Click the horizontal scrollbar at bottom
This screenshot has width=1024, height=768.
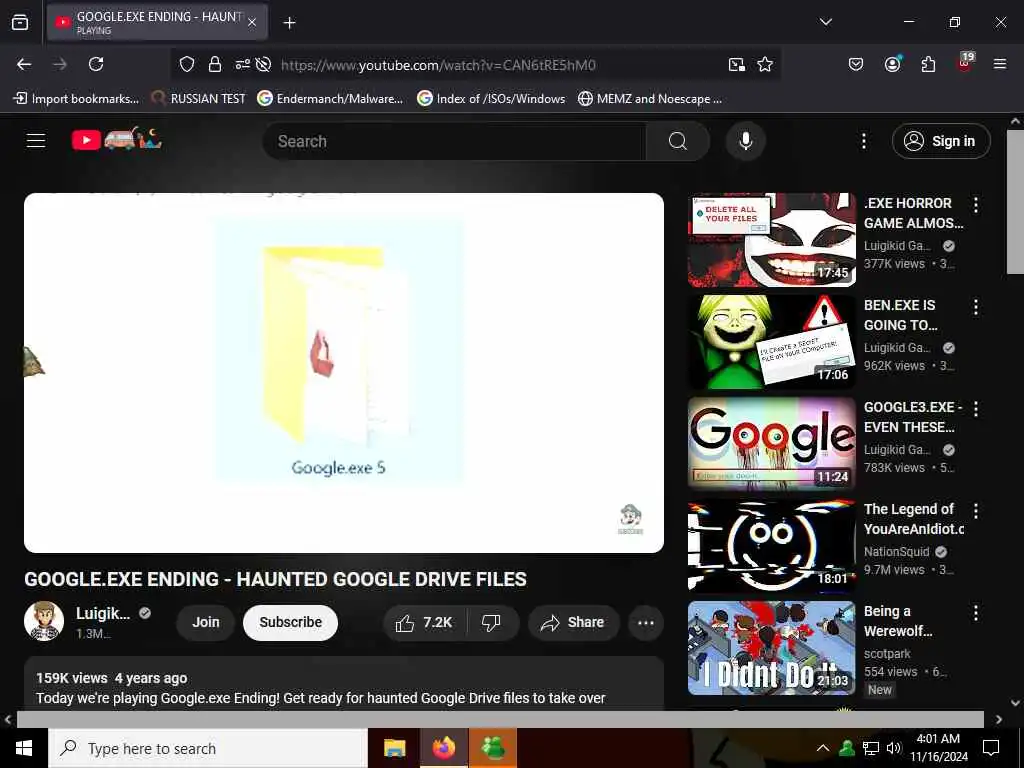tap(500, 719)
